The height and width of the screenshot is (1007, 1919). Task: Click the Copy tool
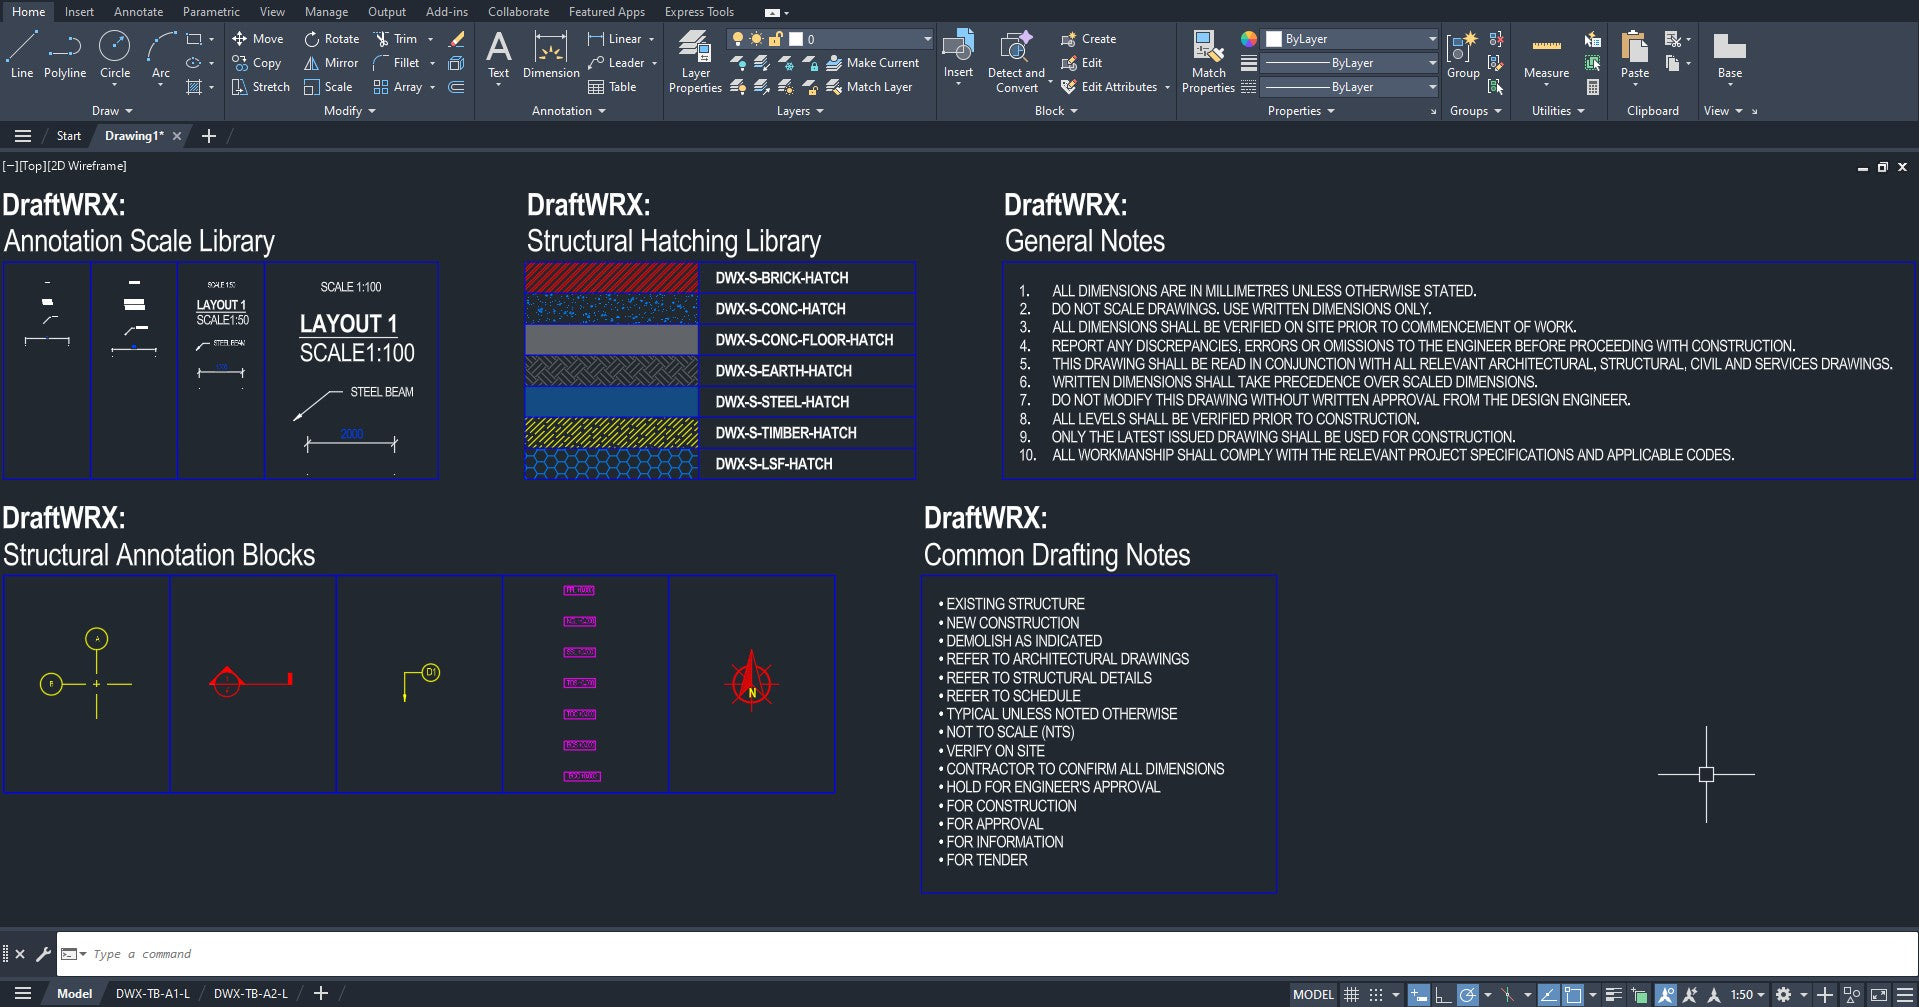257,63
